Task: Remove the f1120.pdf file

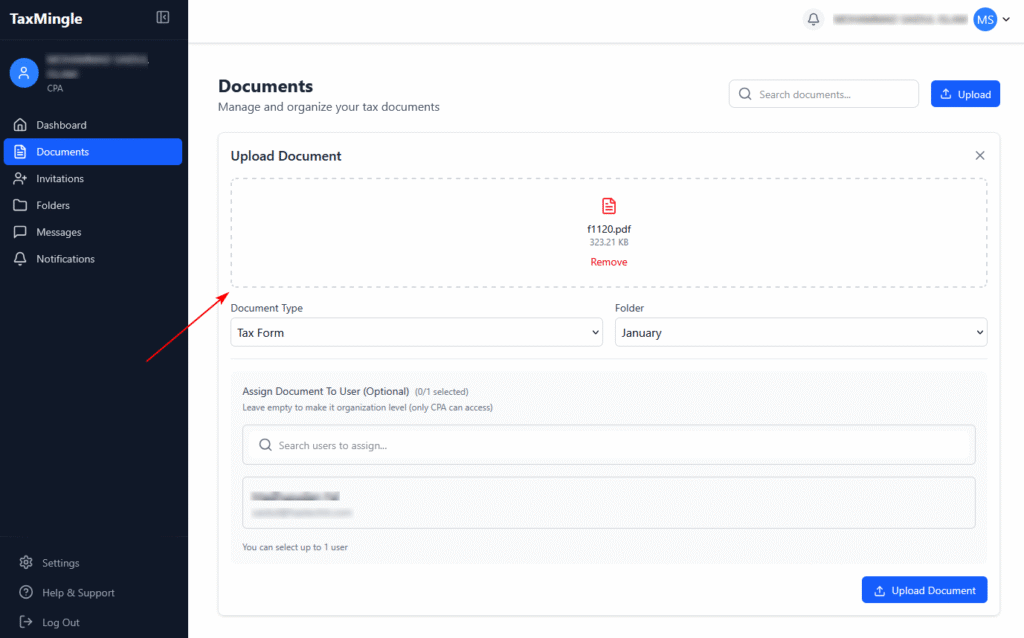Action: [609, 262]
